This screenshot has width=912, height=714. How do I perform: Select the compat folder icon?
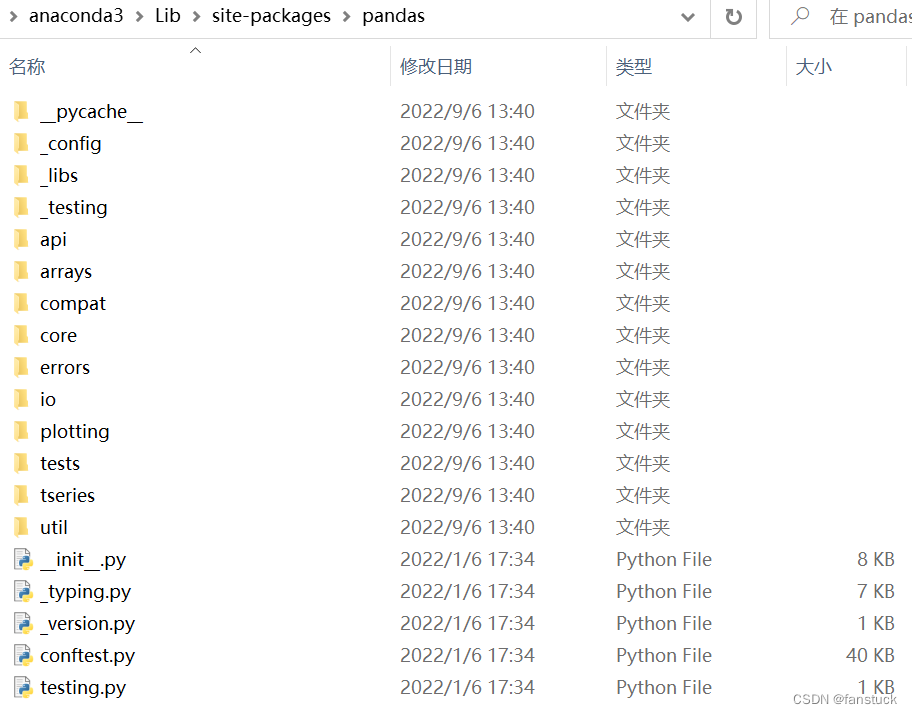(21, 302)
